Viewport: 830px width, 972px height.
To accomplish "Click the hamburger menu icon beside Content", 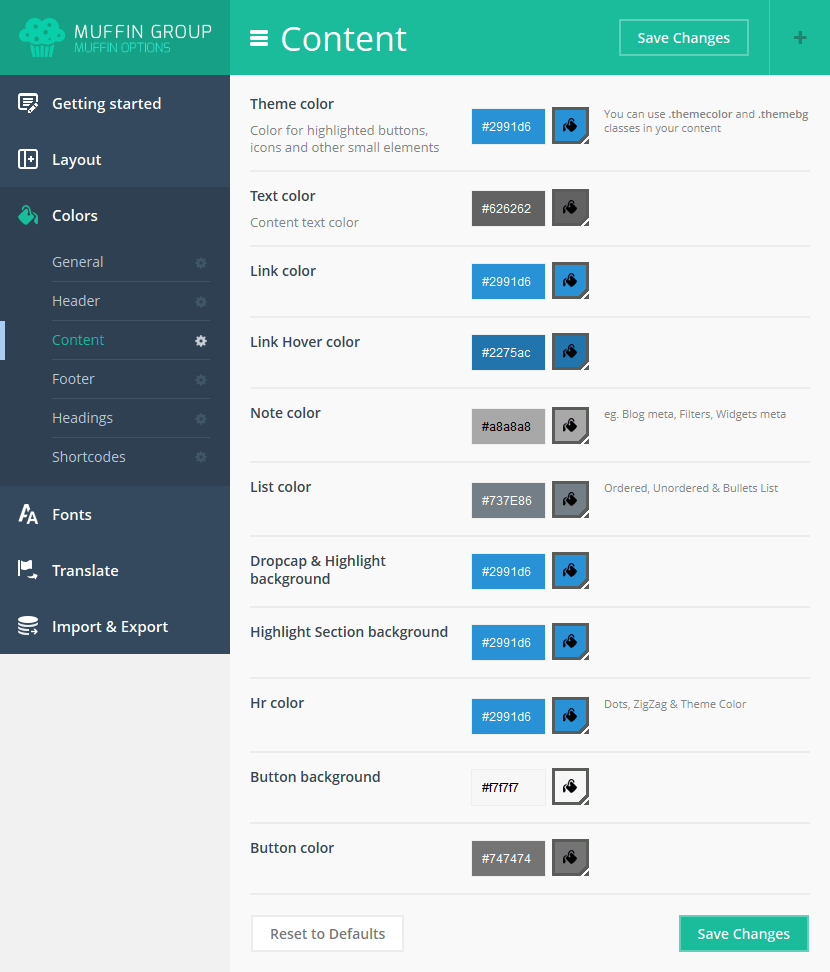I will coord(259,39).
